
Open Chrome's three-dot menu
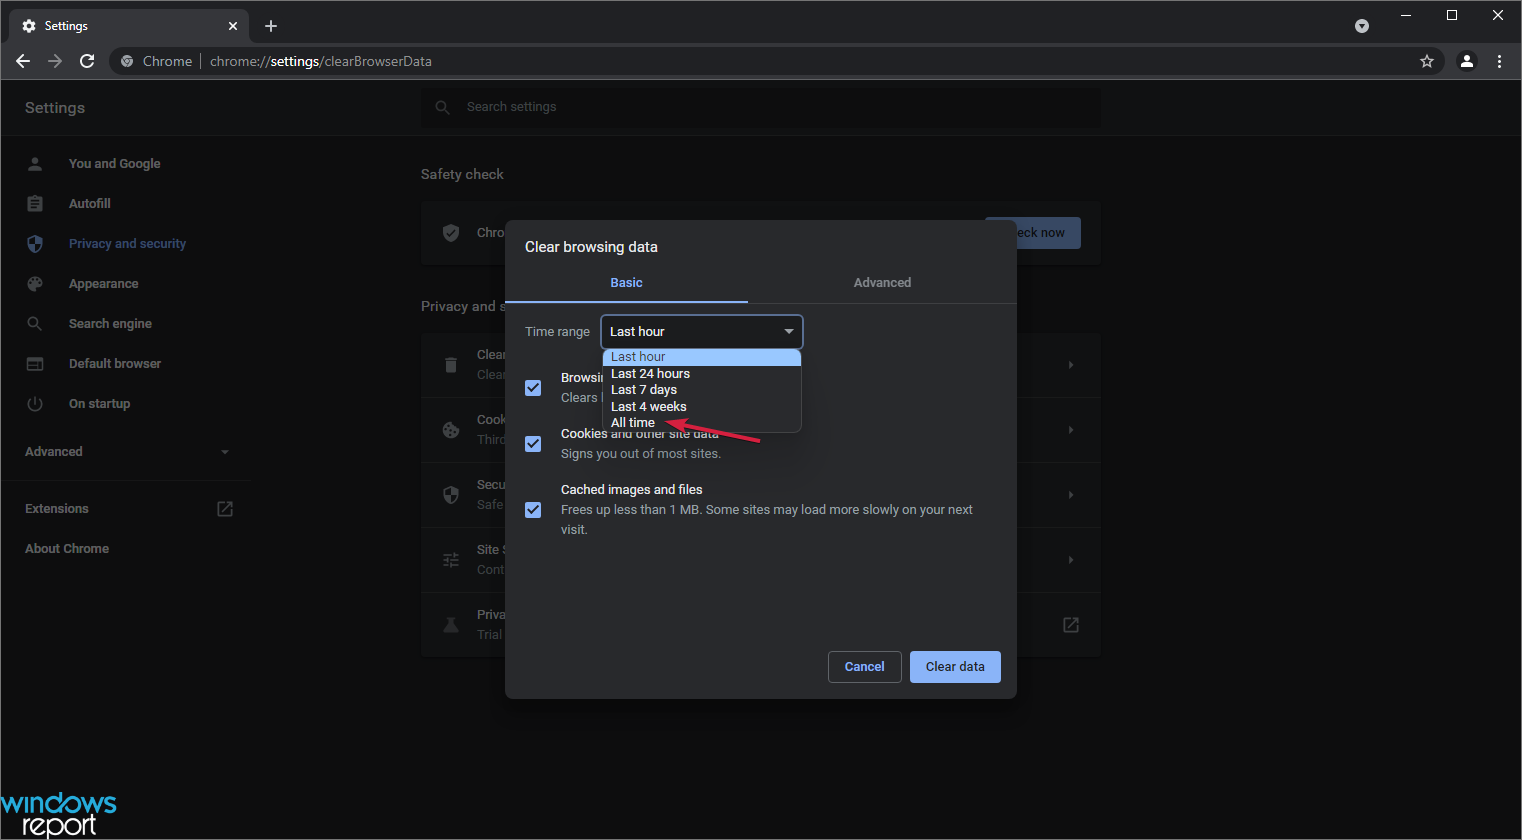(1499, 61)
